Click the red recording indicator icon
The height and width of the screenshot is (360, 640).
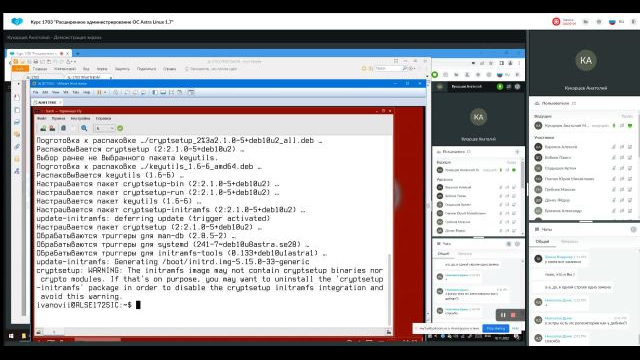point(556,22)
